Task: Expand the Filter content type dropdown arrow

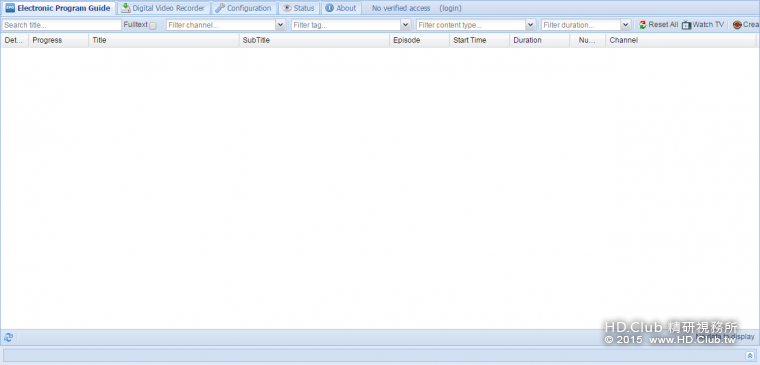Action: 531,25
